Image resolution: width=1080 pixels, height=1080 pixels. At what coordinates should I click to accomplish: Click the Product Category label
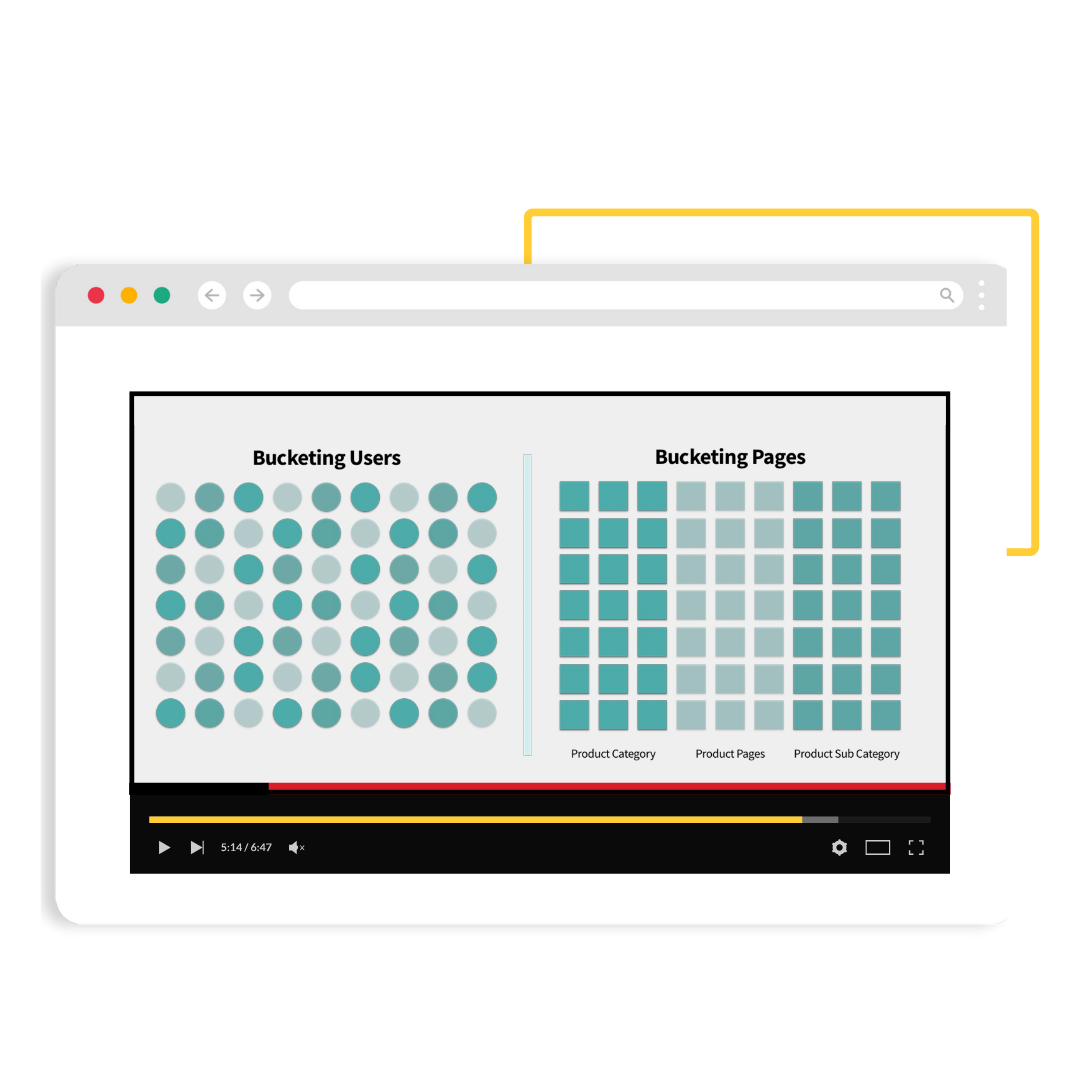613,754
